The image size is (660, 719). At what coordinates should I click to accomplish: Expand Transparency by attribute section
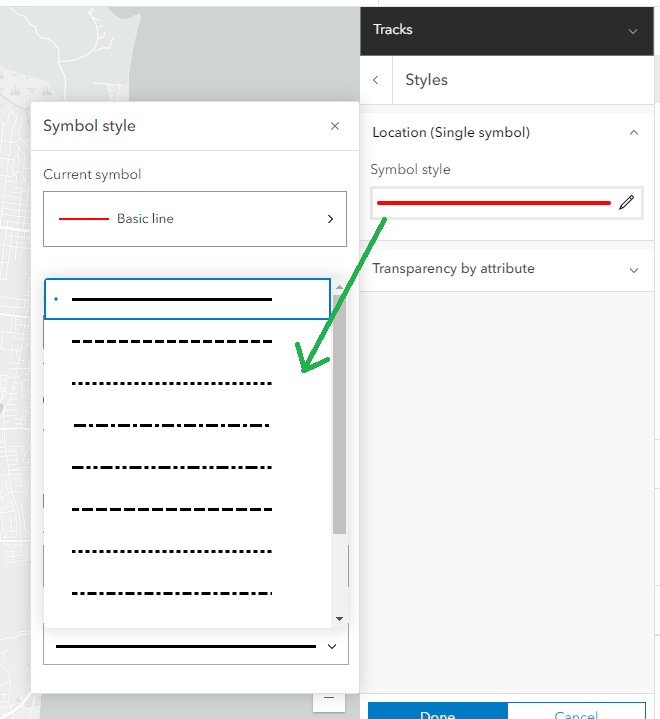[634, 270]
